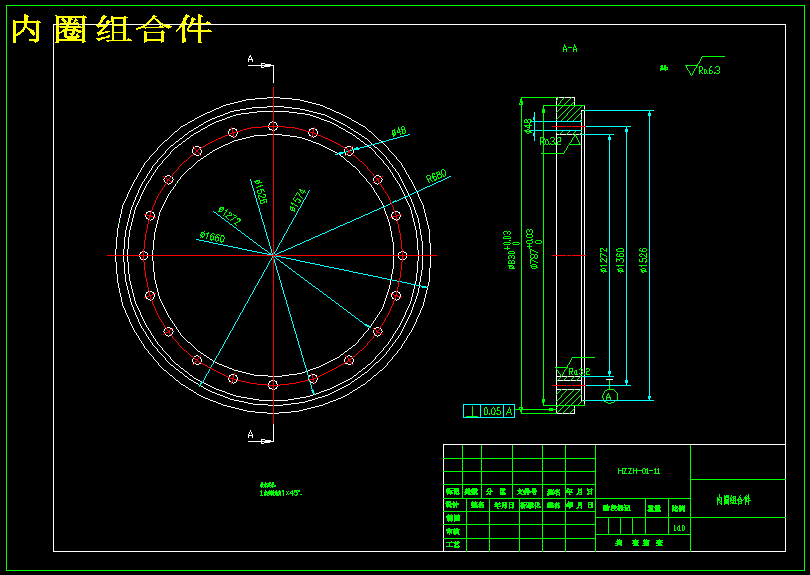Image resolution: width=810 pixels, height=575 pixels.
Task: Select the 工艺 cell in title block
Action: (453, 545)
